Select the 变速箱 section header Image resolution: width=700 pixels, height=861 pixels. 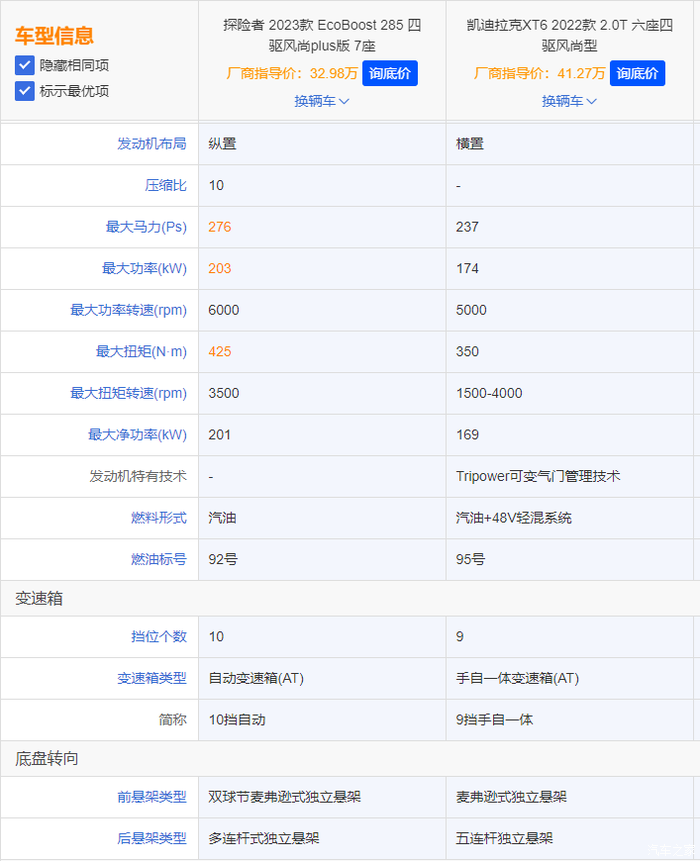tap(40, 598)
